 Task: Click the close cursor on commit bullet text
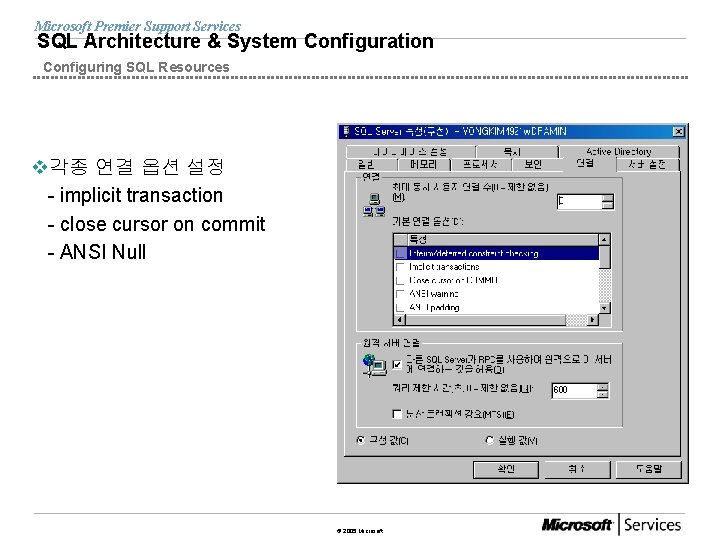point(163,224)
